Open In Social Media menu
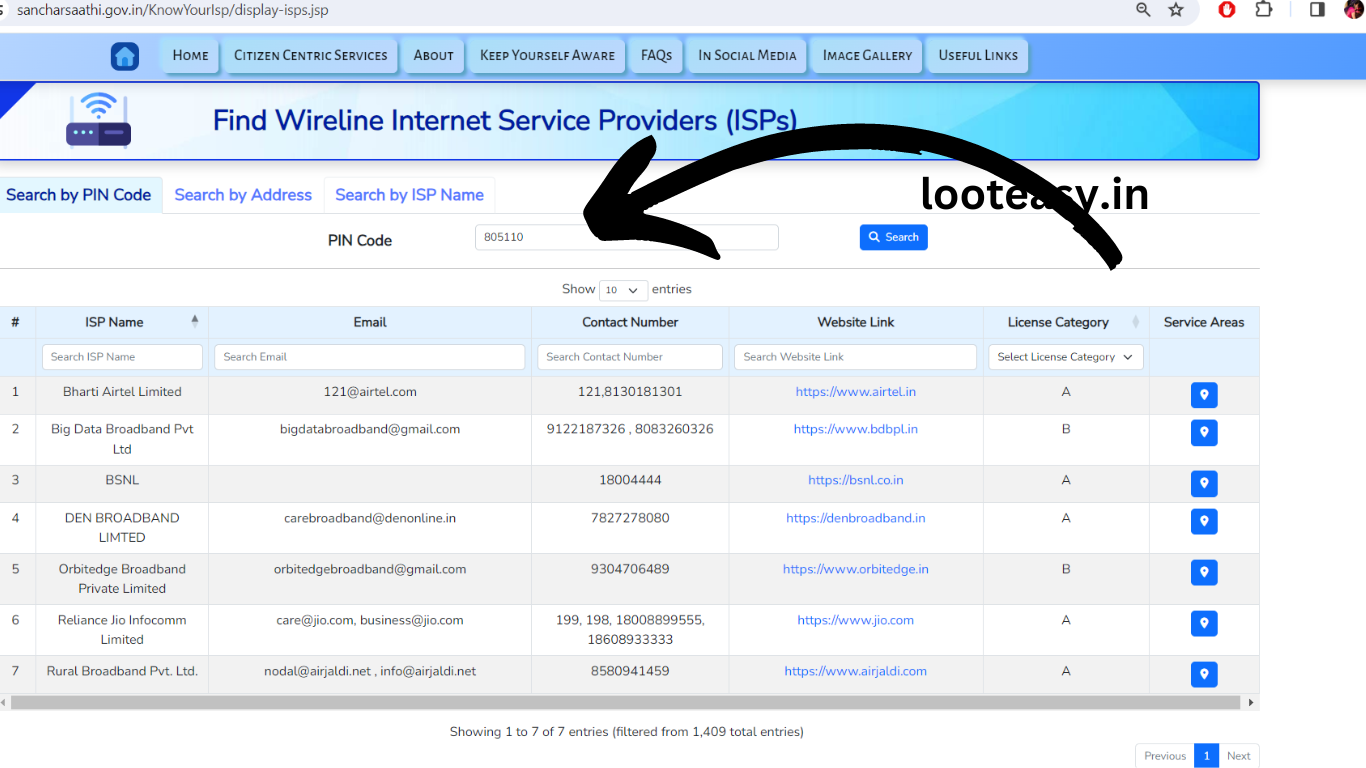Image resolution: width=1366 pixels, height=768 pixels. pyautogui.click(x=747, y=56)
